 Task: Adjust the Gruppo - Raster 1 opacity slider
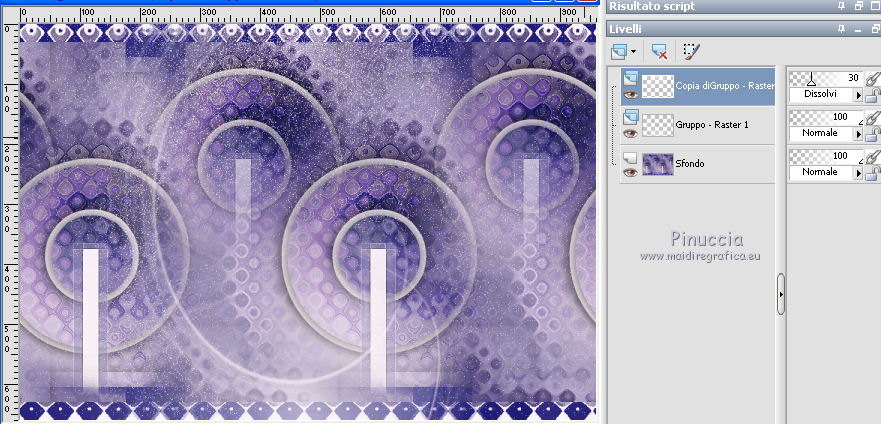coord(826,117)
